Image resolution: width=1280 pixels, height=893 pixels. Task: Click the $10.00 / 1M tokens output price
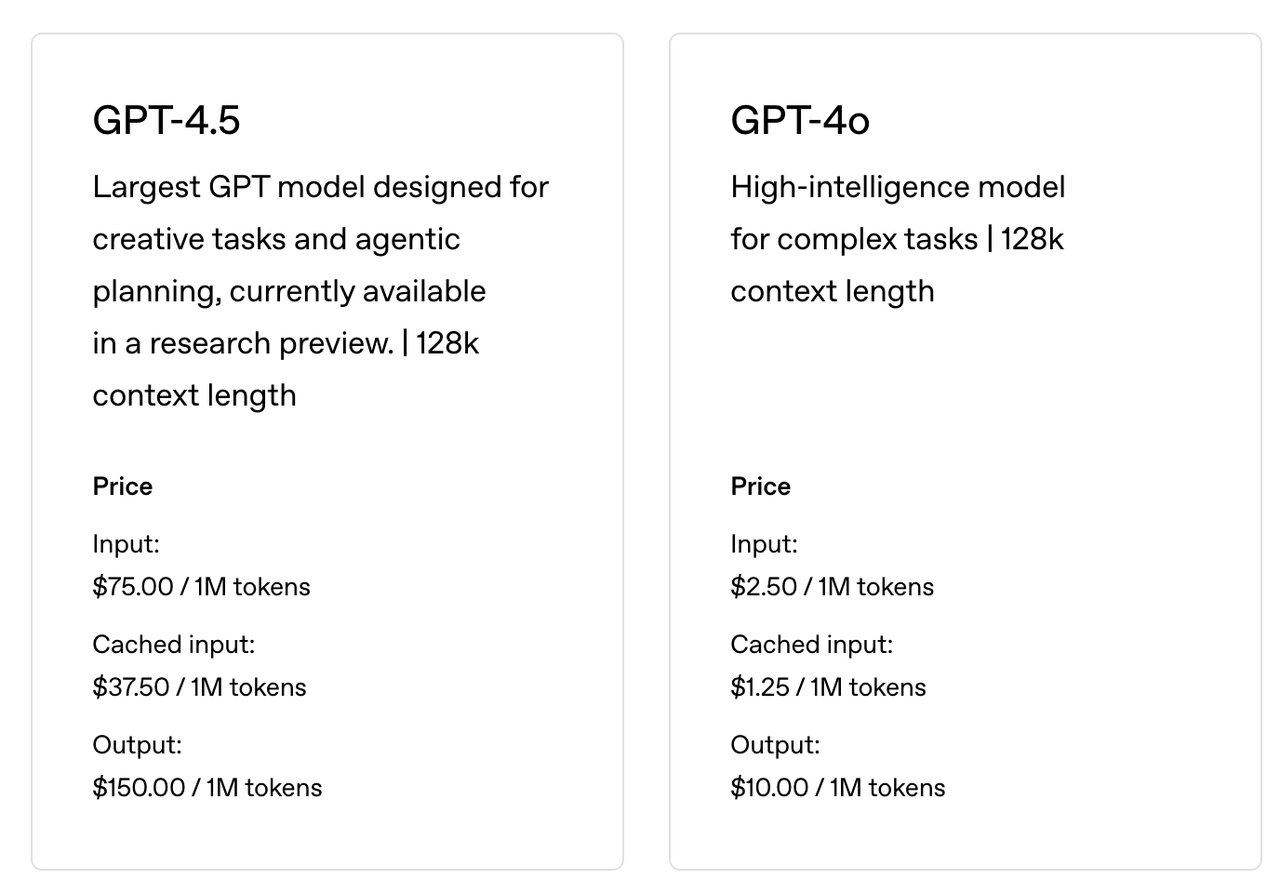tap(837, 788)
